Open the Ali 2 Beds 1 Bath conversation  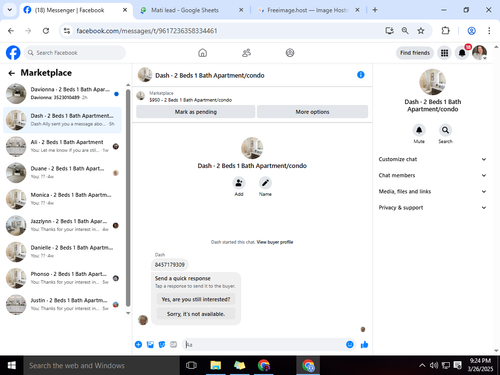pyautogui.click(x=62, y=146)
